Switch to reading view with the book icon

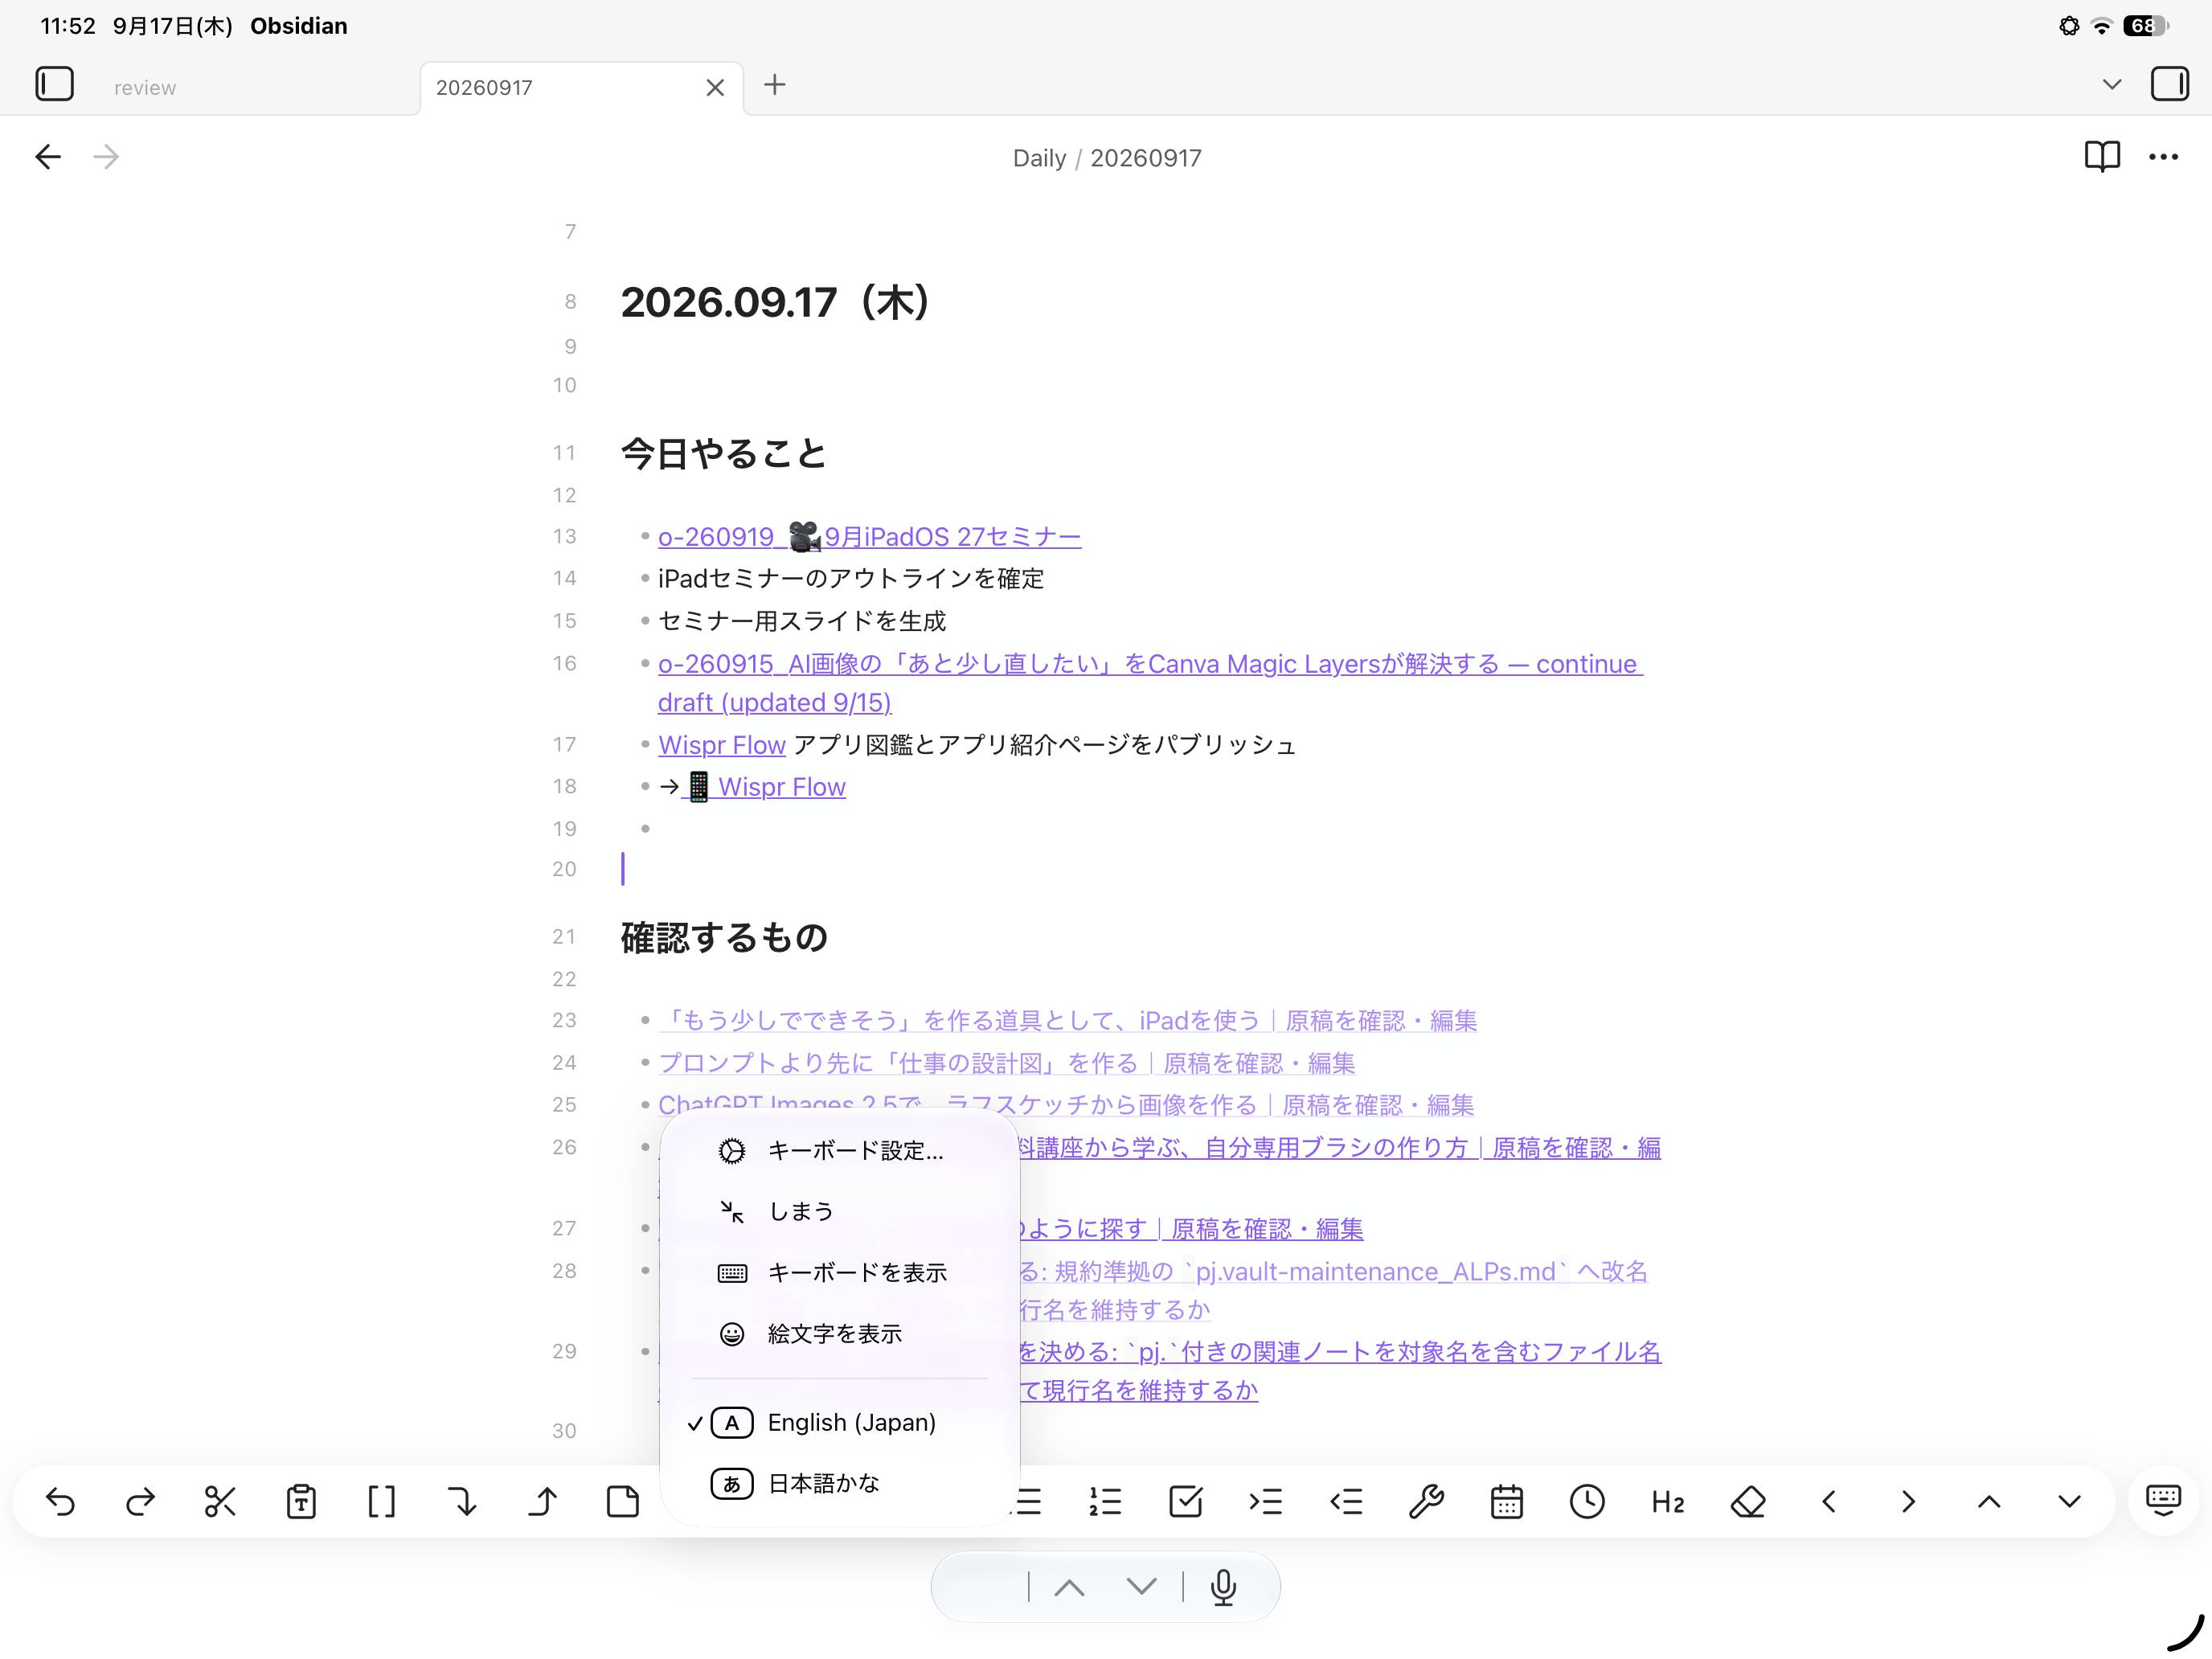pos(2102,157)
